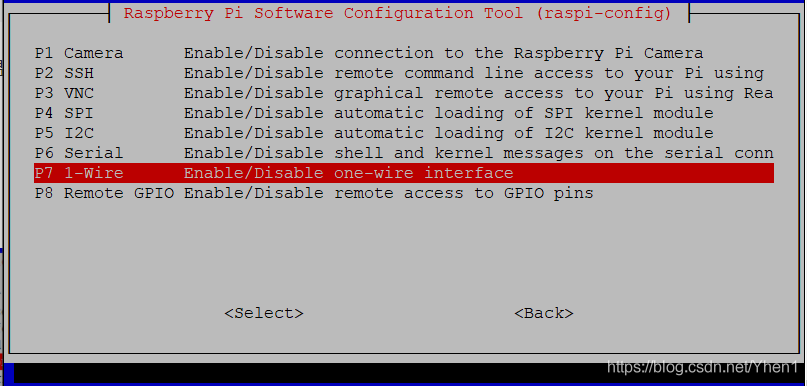Click the SPI kernel module description
Image resolution: width=807 pixels, height=386 pixels.
tap(449, 113)
